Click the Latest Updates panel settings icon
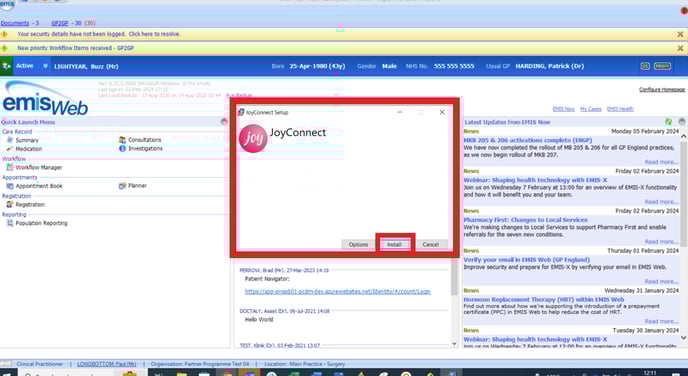Image resolution: width=688 pixels, height=376 pixels. click(682, 122)
